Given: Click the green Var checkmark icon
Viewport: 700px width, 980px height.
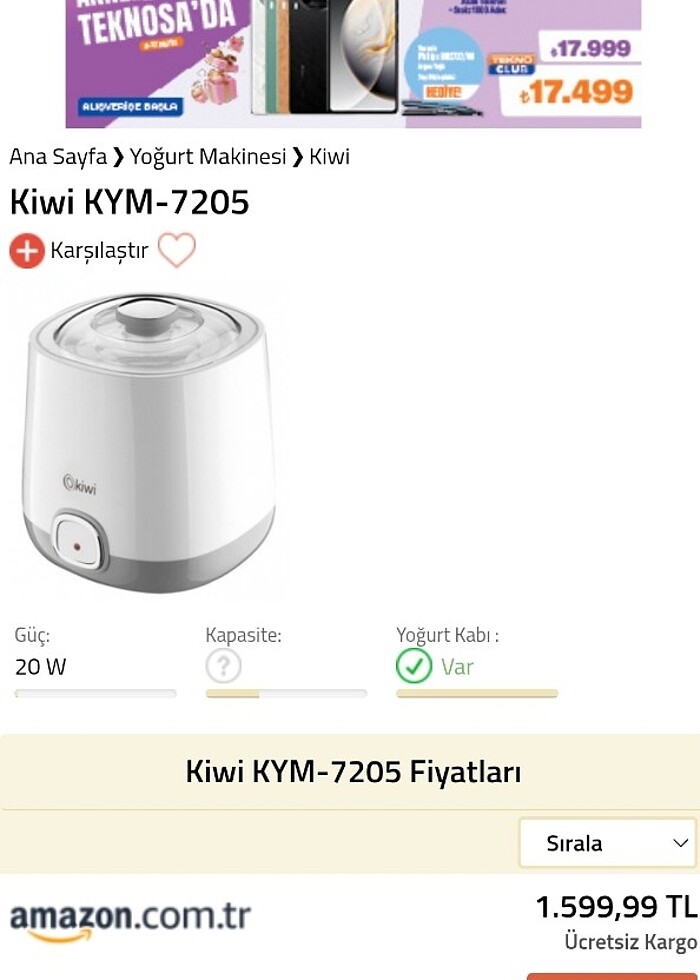Looking at the screenshot, I should coord(414,666).
